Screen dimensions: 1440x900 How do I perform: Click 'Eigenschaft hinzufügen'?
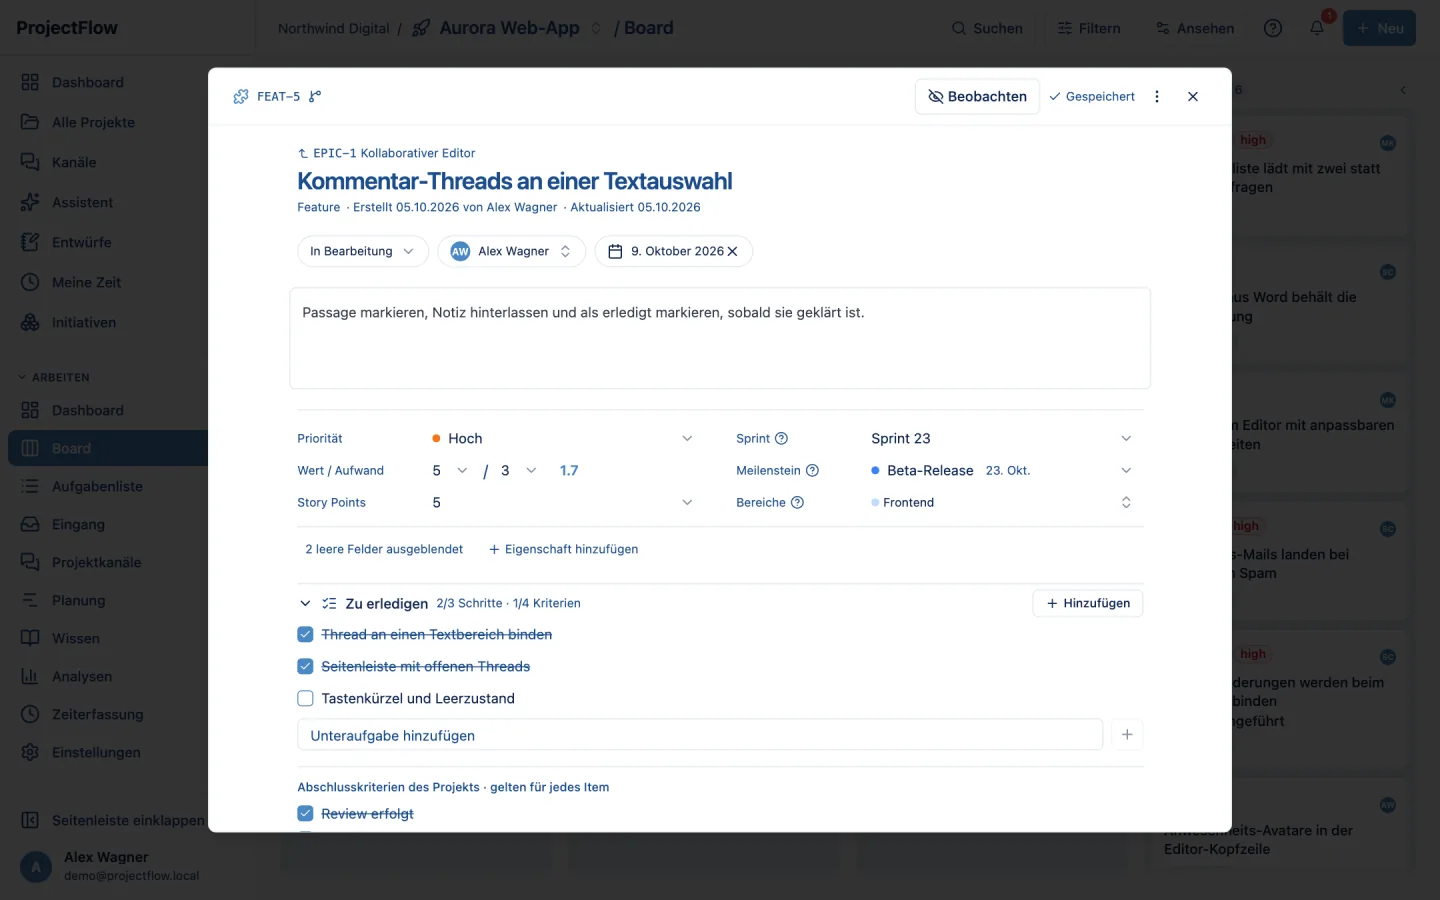tap(563, 549)
